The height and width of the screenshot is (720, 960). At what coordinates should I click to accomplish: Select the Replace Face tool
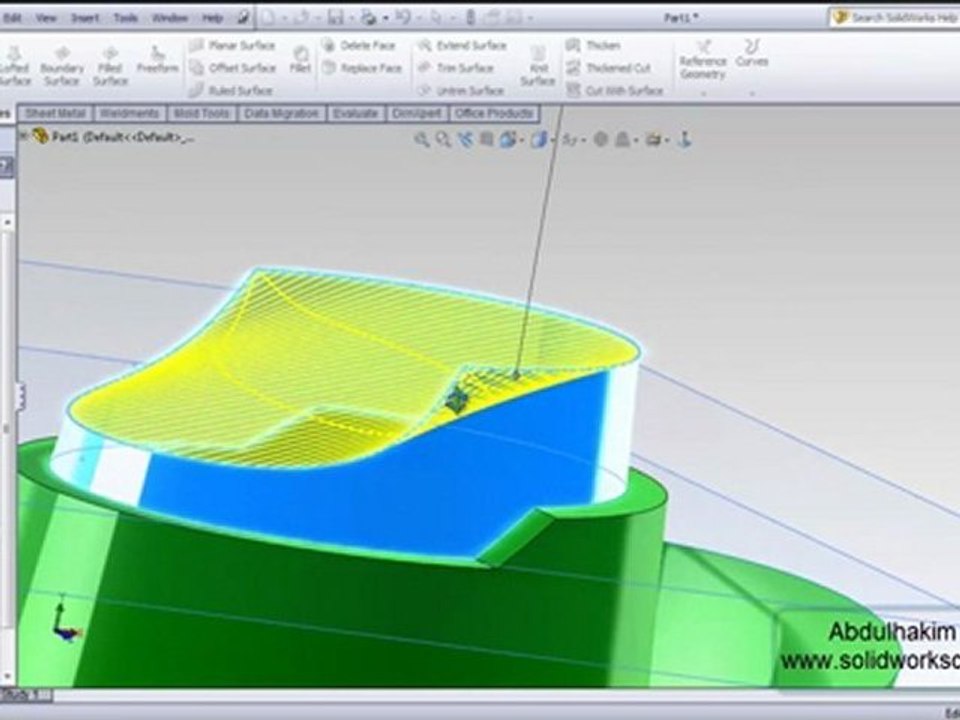(362, 68)
